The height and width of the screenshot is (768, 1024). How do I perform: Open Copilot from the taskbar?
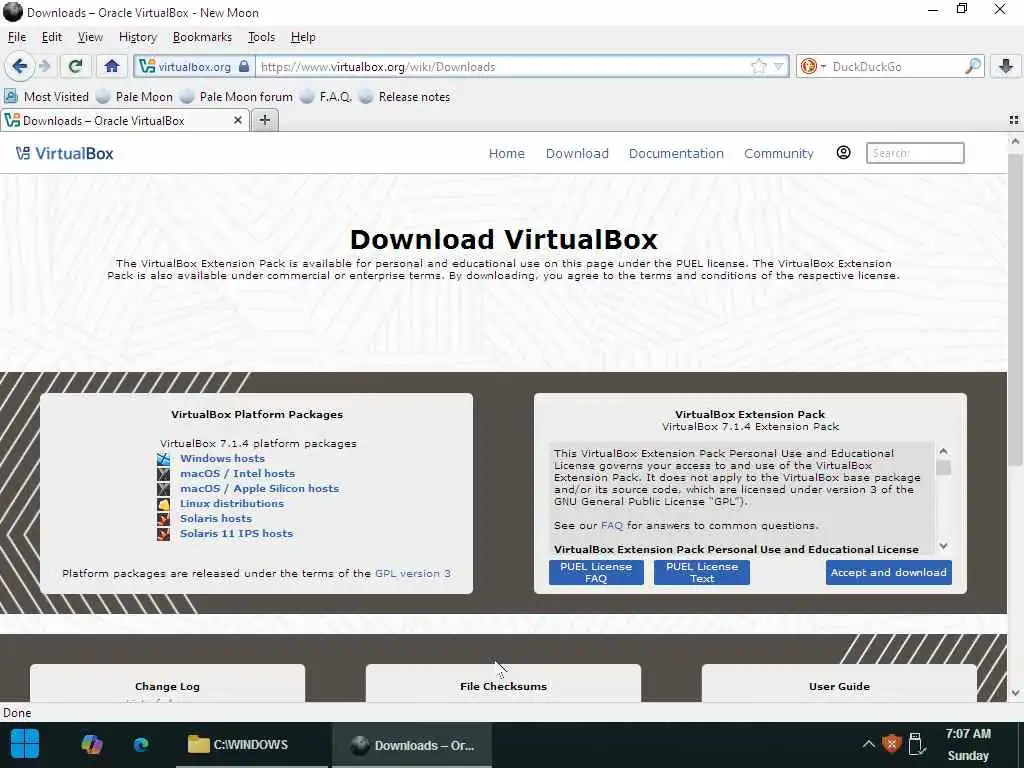91,744
